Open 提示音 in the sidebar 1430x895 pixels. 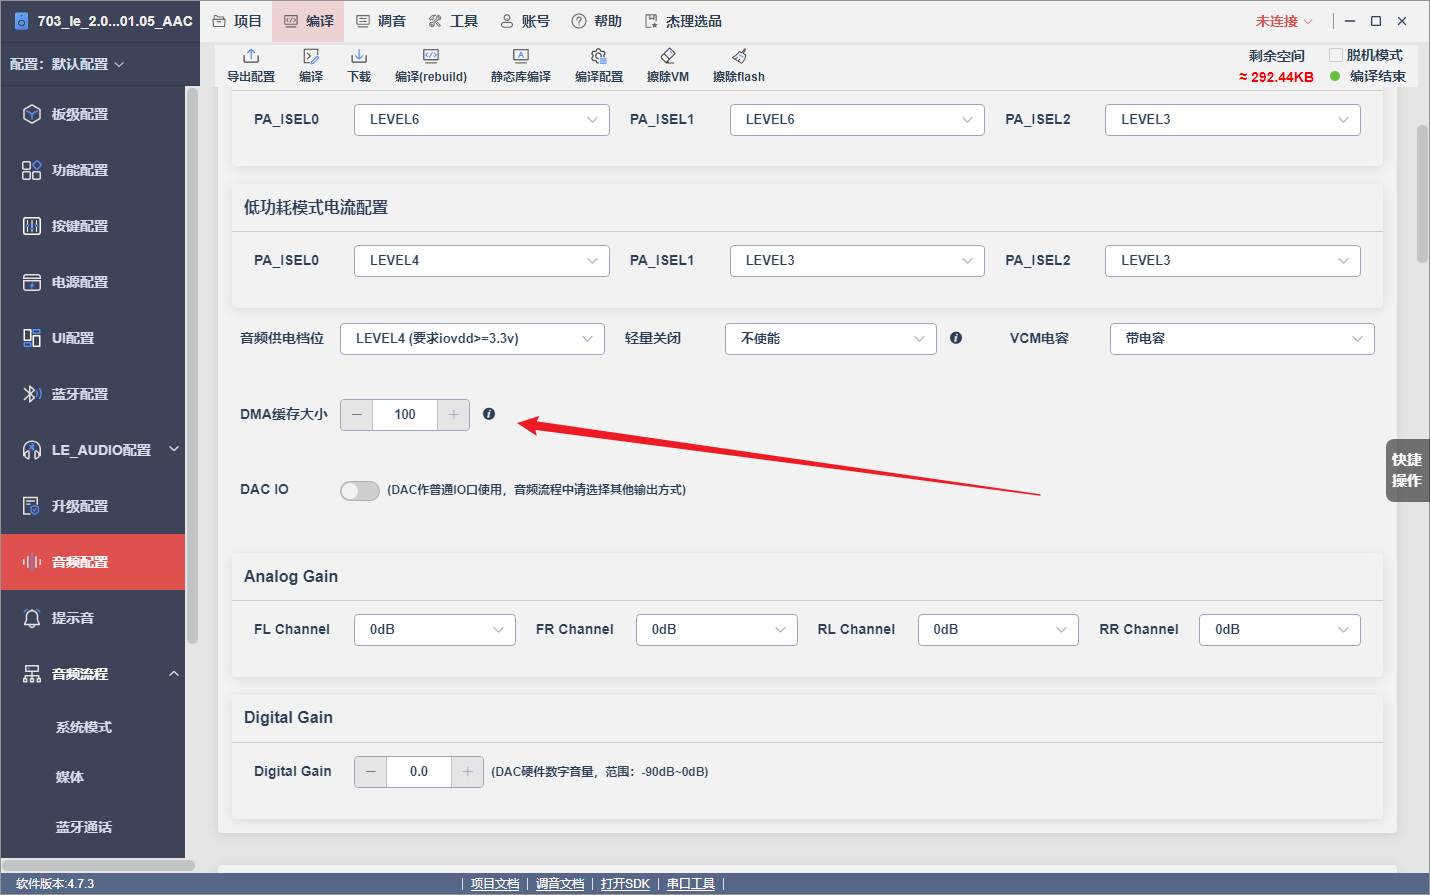pos(93,618)
